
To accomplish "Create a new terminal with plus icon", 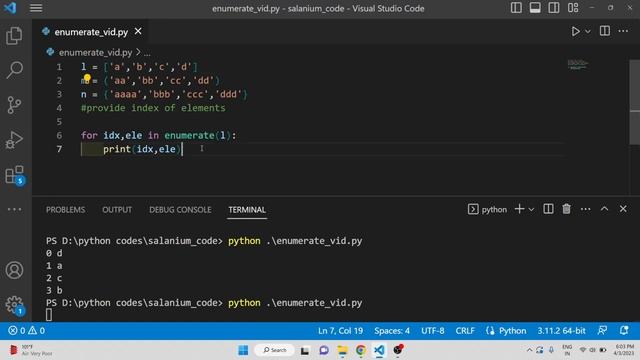I will pos(519,209).
